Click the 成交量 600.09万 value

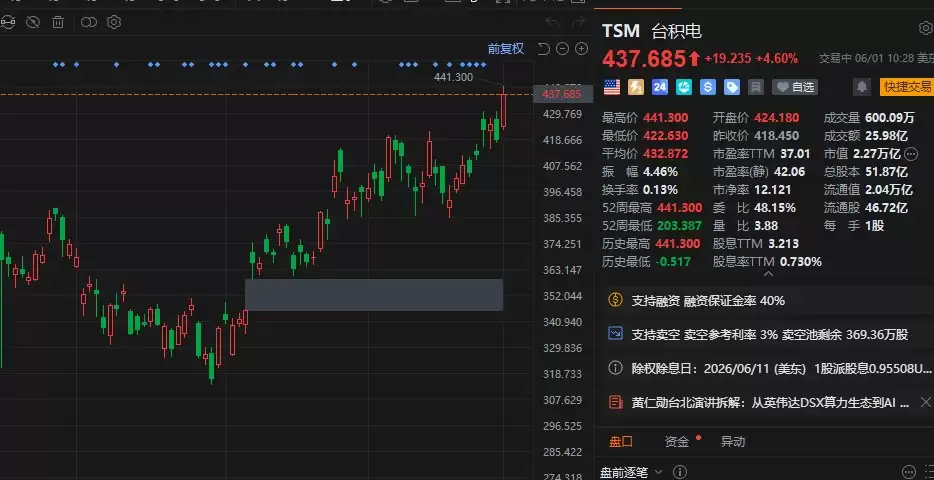click(888, 117)
